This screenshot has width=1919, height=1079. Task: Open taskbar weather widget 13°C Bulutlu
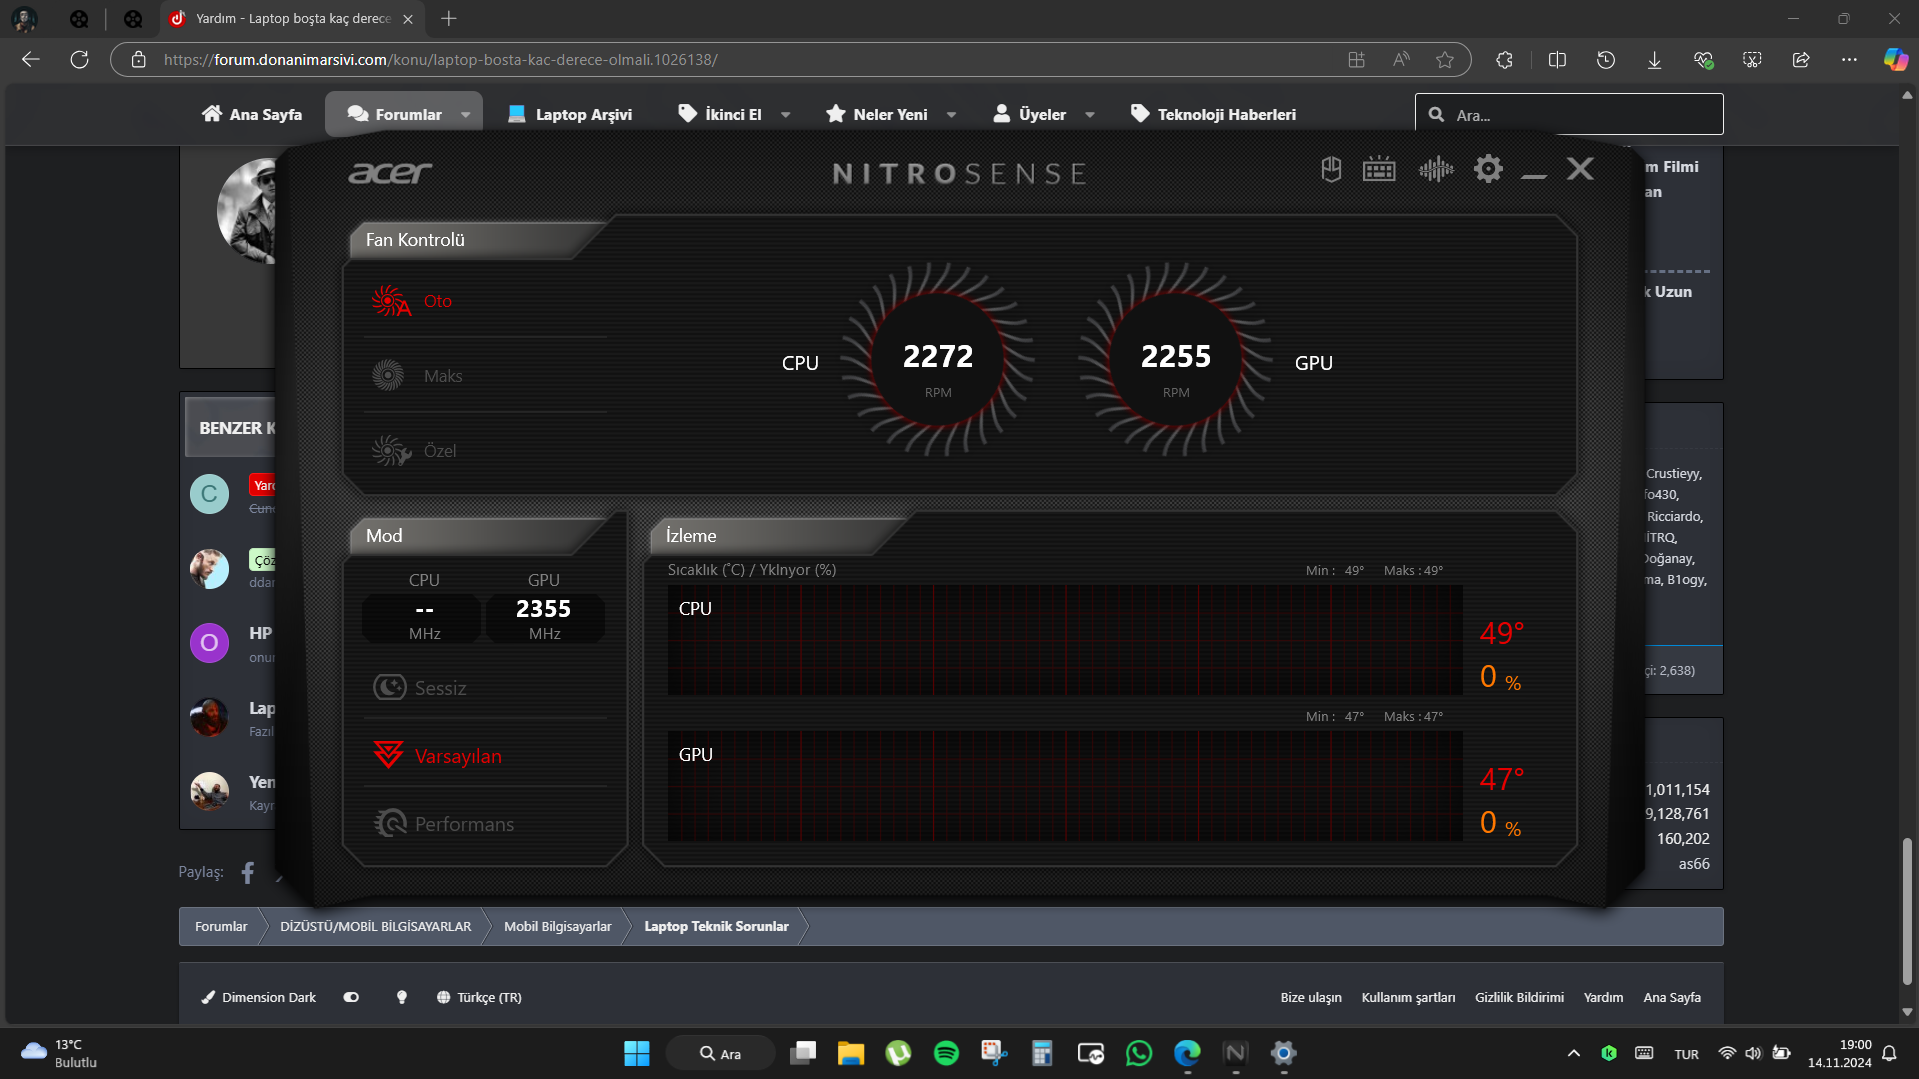60,1053
